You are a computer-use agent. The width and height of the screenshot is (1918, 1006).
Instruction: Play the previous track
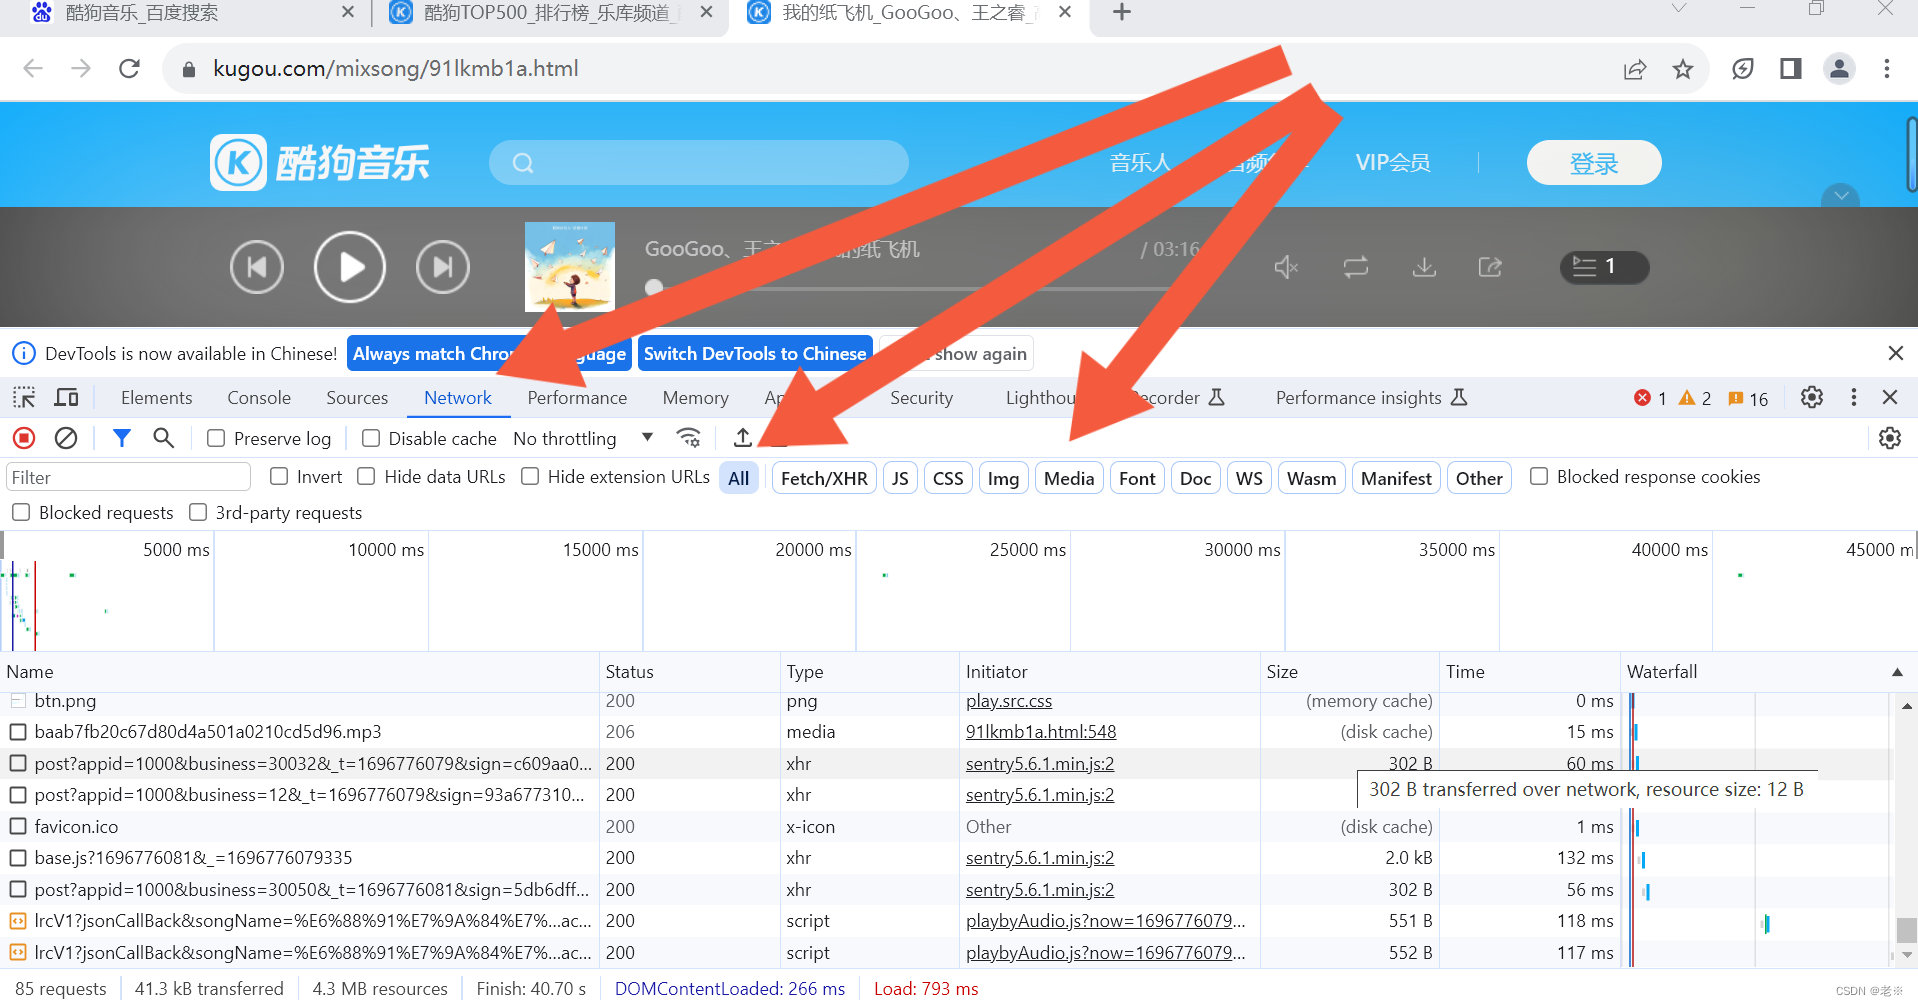tap(257, 267)
